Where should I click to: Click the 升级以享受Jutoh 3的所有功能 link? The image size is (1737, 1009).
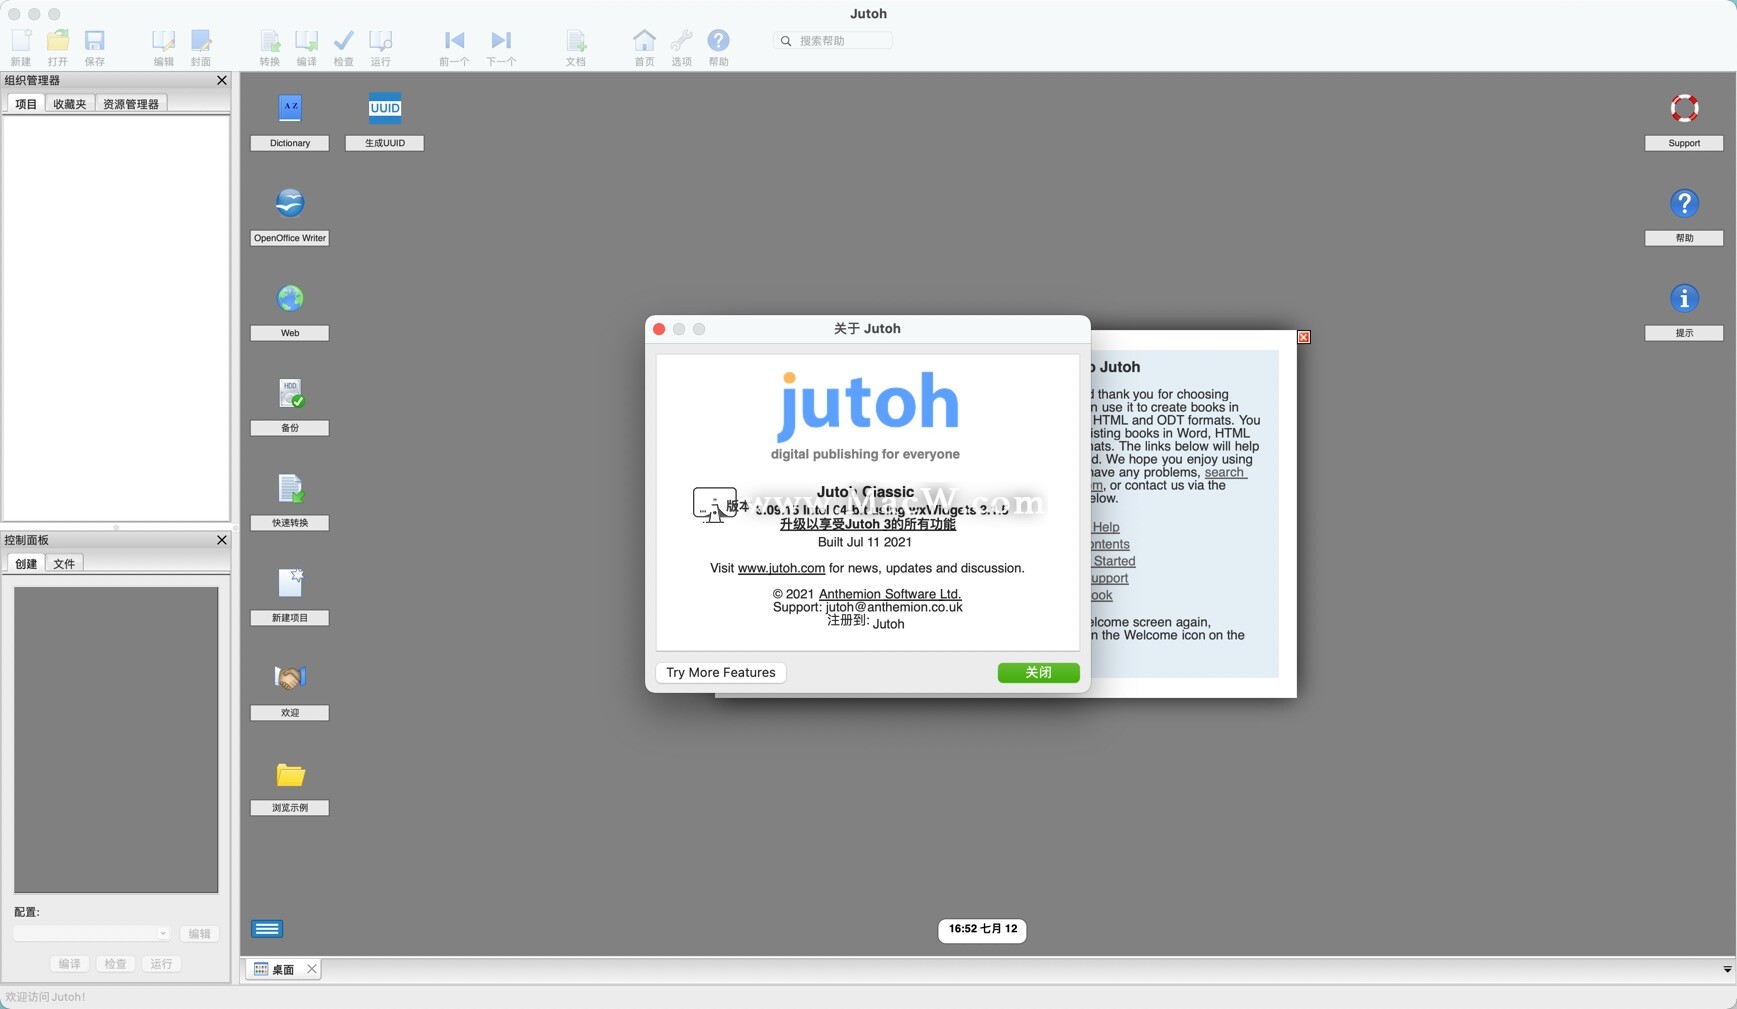pos(868,524)
